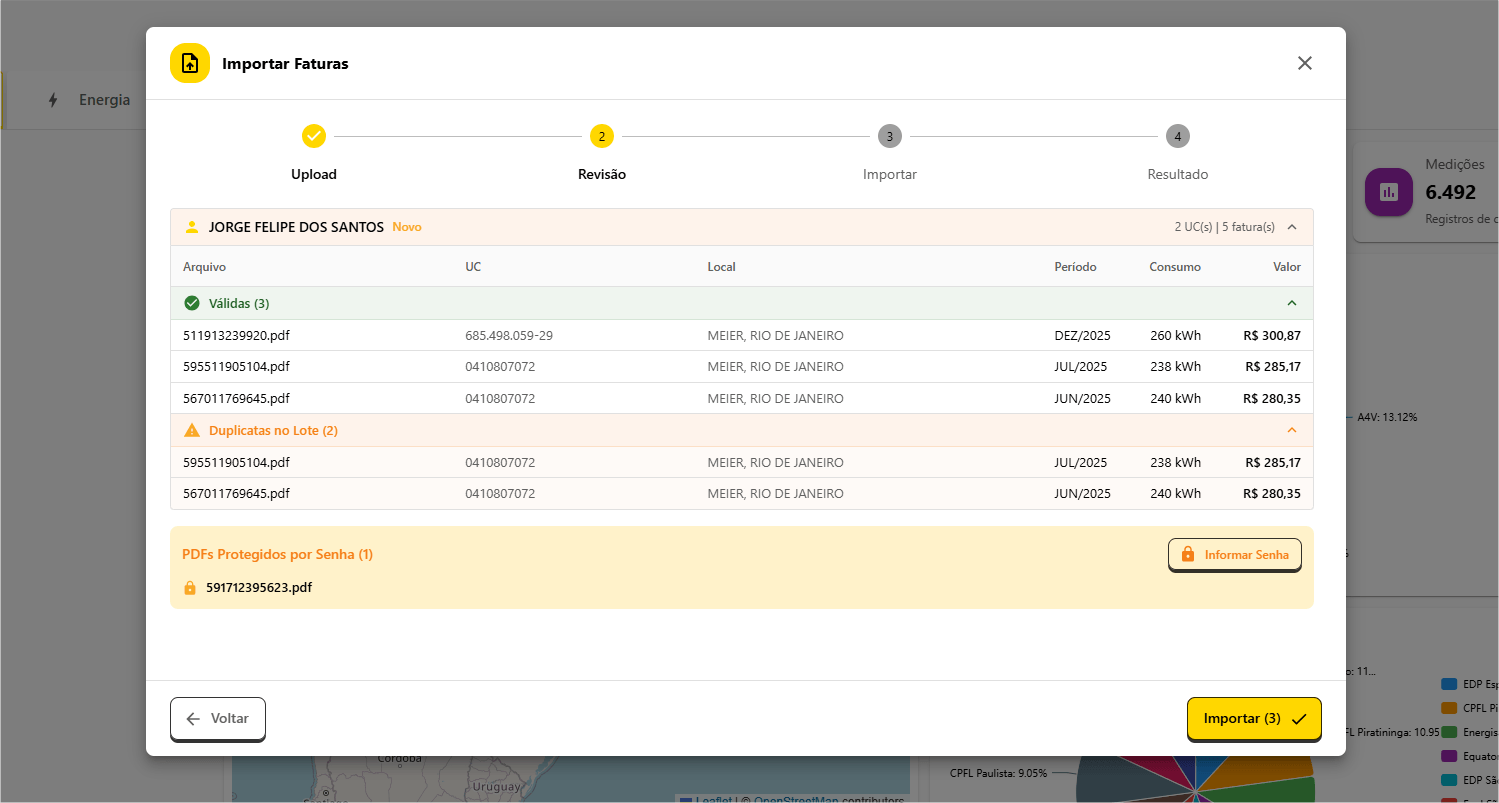Image resolution: width=1499 pixels, height=803 pixels.
Task: Collapse the JORGE FELIPE DOS SANTOS group
Action: point(1291,227)
